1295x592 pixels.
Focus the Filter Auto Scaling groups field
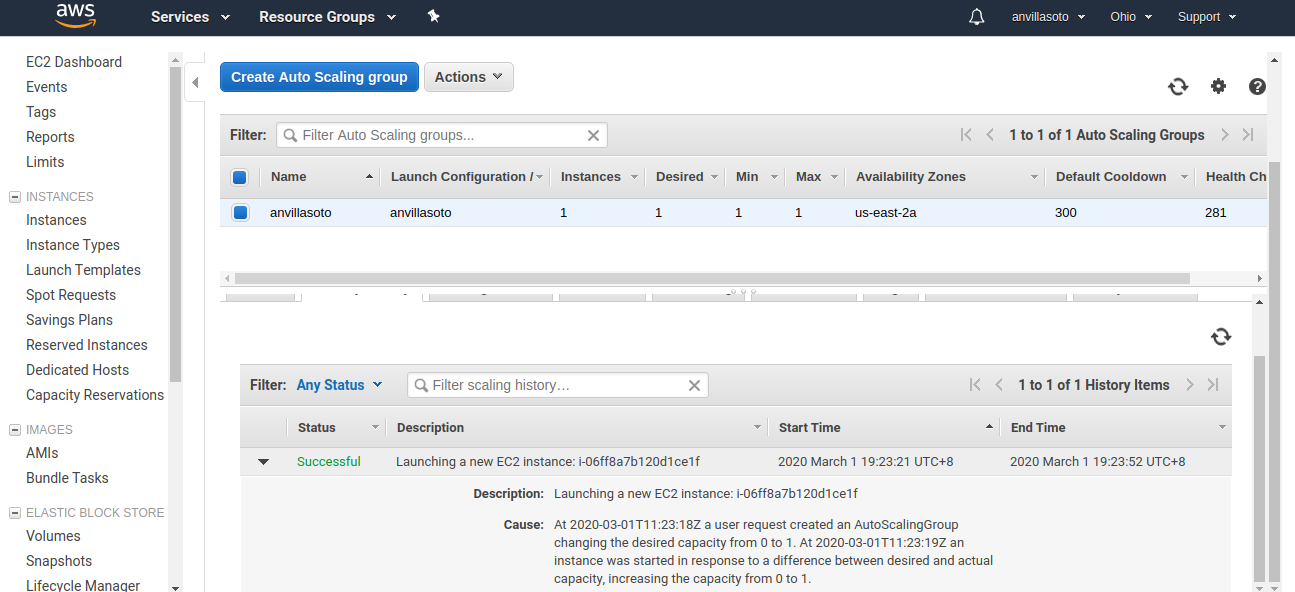click(441, 135)
